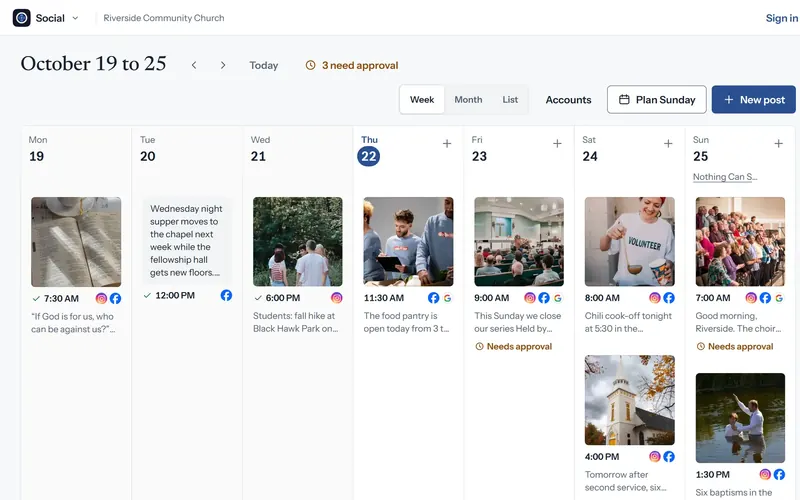The height and width of the screenshot is (500, 800).
Task: Click Facebook icon on 1:30 PM Sunday post
Action: click(x=779, y=474)
